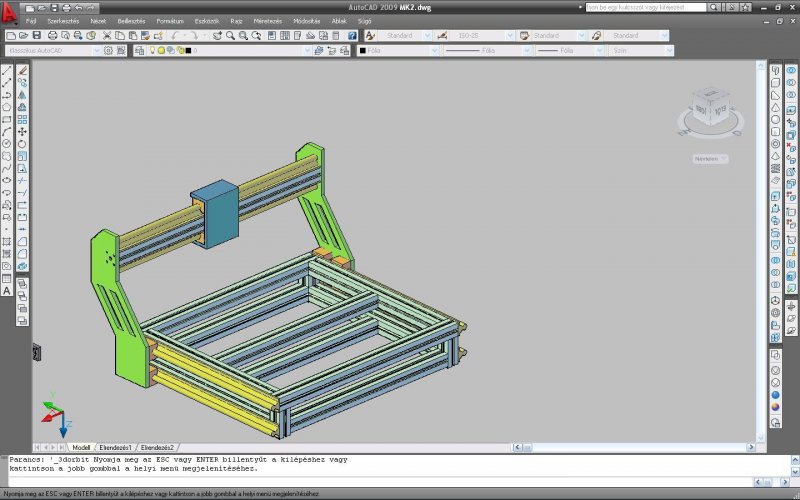The width and height of the screenshot is (800, 500).
Task: Select the Polygon draw tool
Action: pyautogui.click(x=7, y=107)
